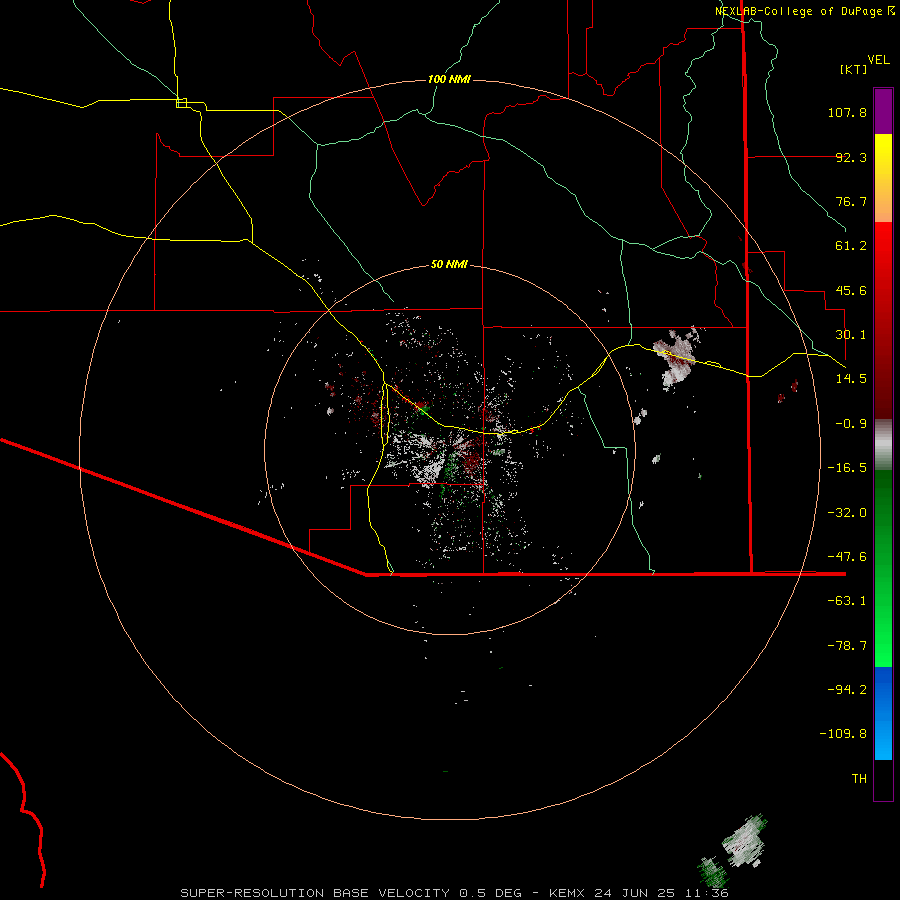Viewport: 900px width, 900px height.
Task: Click the -78.7 velocity scale value
Action: 847,645
